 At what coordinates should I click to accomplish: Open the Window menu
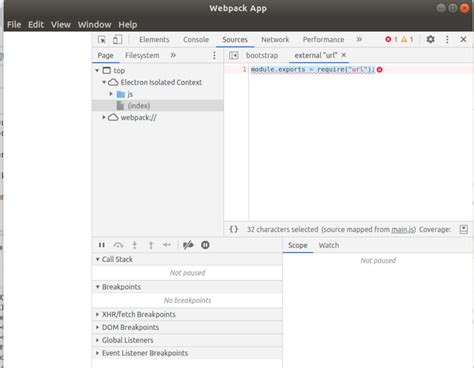[94, 25]
